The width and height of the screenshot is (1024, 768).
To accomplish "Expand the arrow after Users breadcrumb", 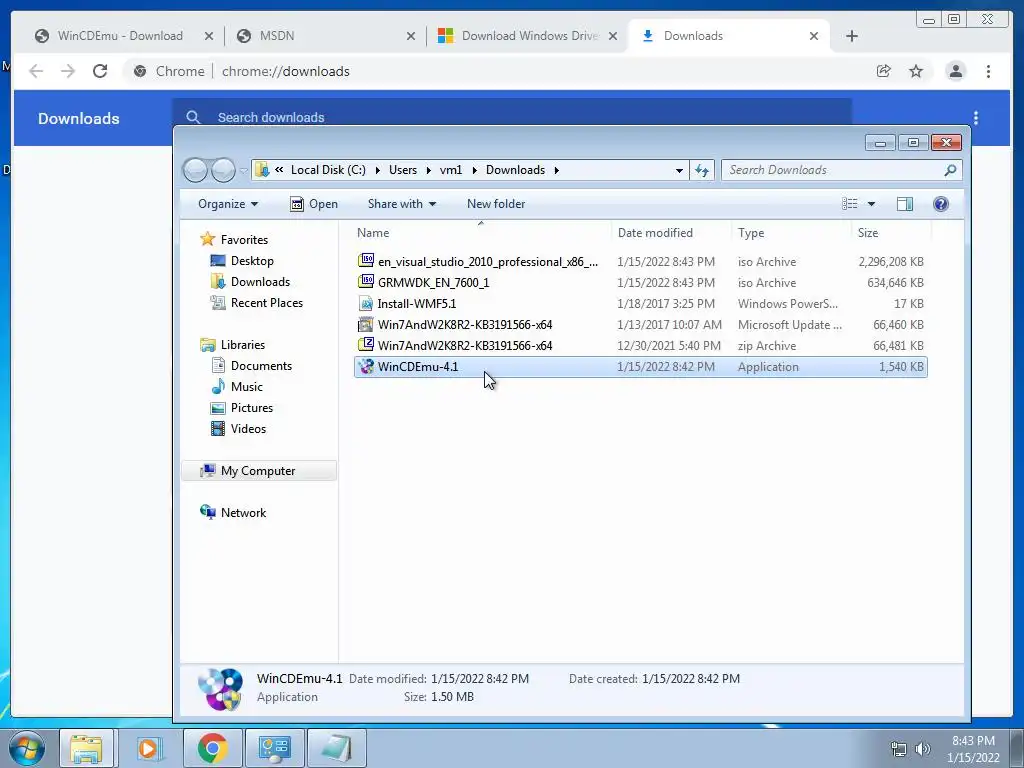I will pos(428,170).
